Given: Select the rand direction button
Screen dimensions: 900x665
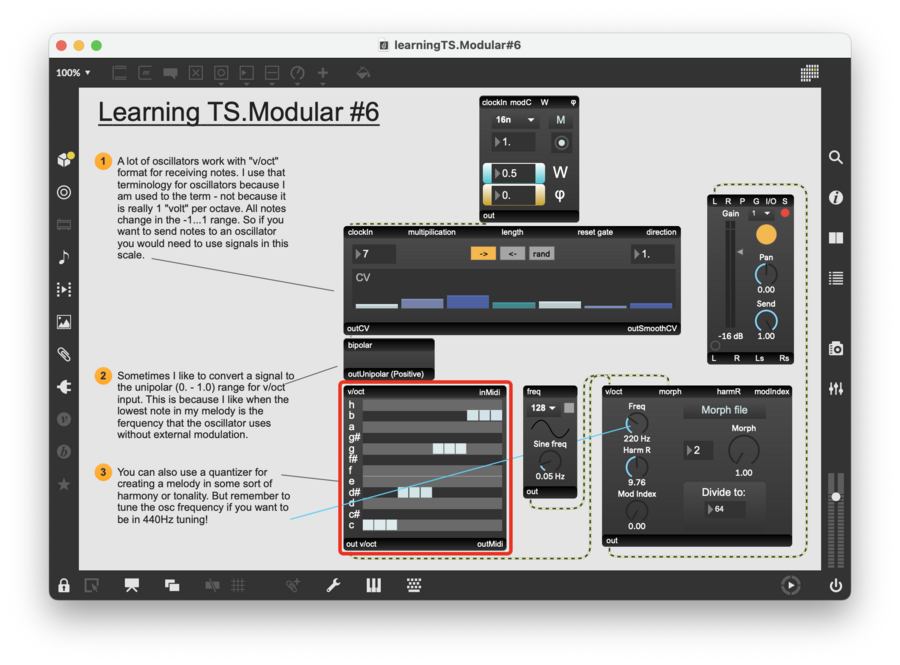Looking at the screenshot, I should pyautogui.click(x=540, y=254).
